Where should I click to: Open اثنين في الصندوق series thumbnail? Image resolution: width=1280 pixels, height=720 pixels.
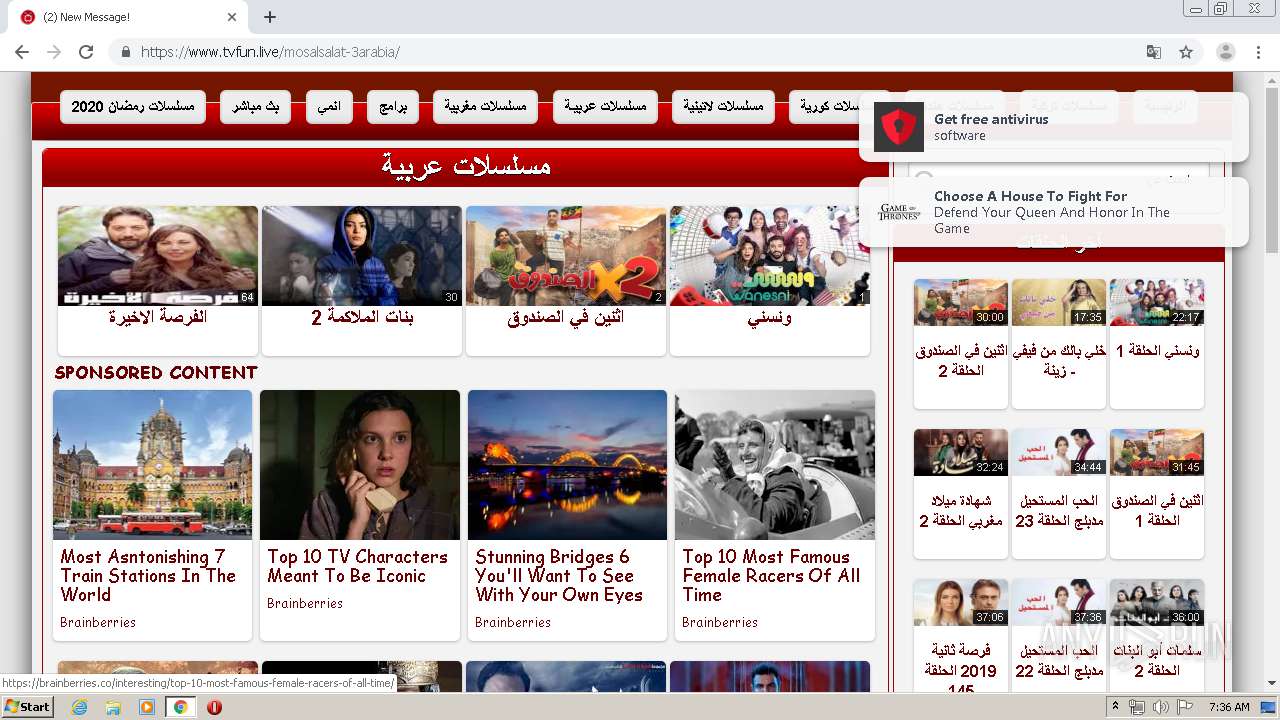[x=566, y=256]
